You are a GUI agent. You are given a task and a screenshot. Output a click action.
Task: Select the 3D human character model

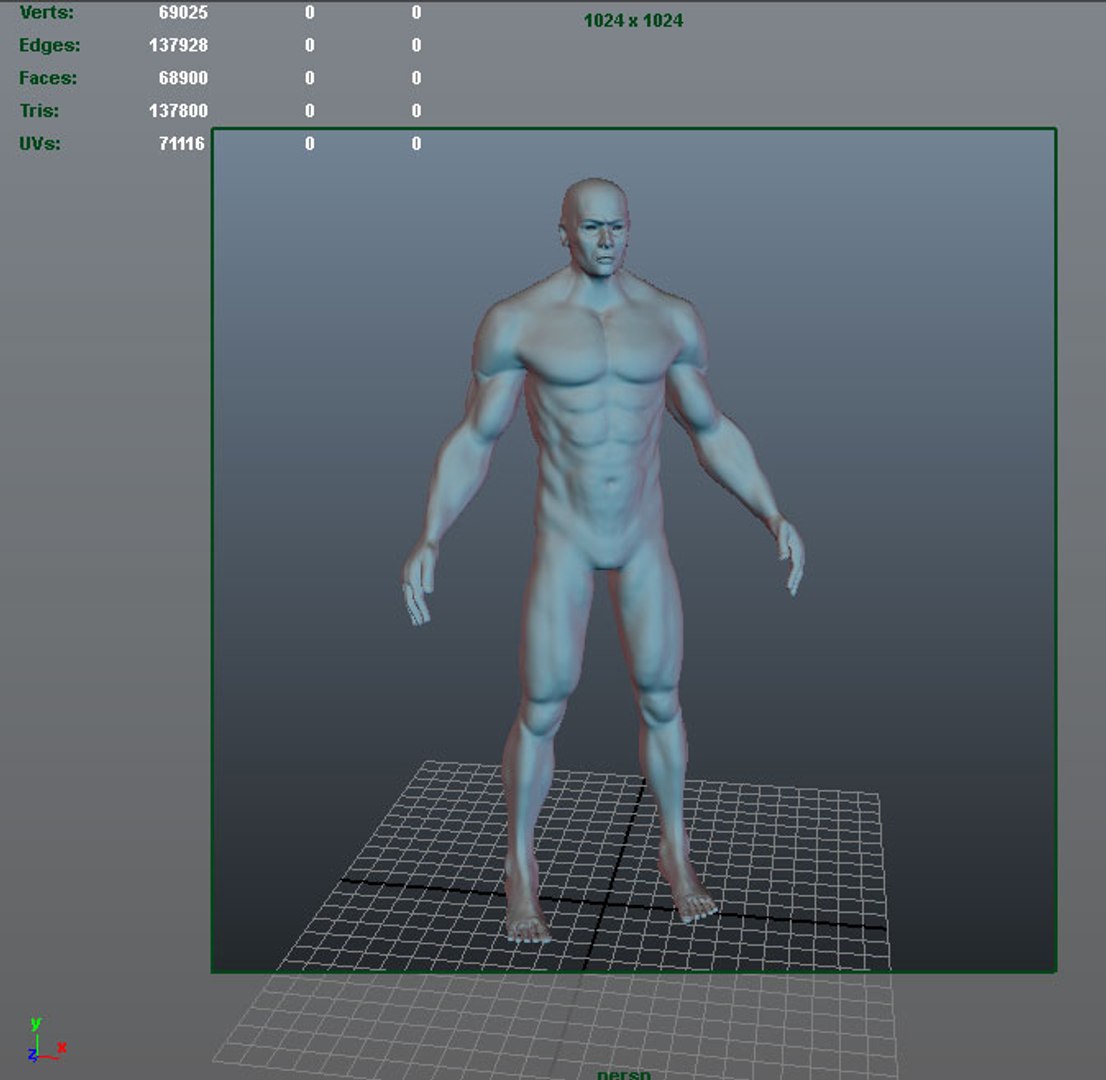(603, 559)
